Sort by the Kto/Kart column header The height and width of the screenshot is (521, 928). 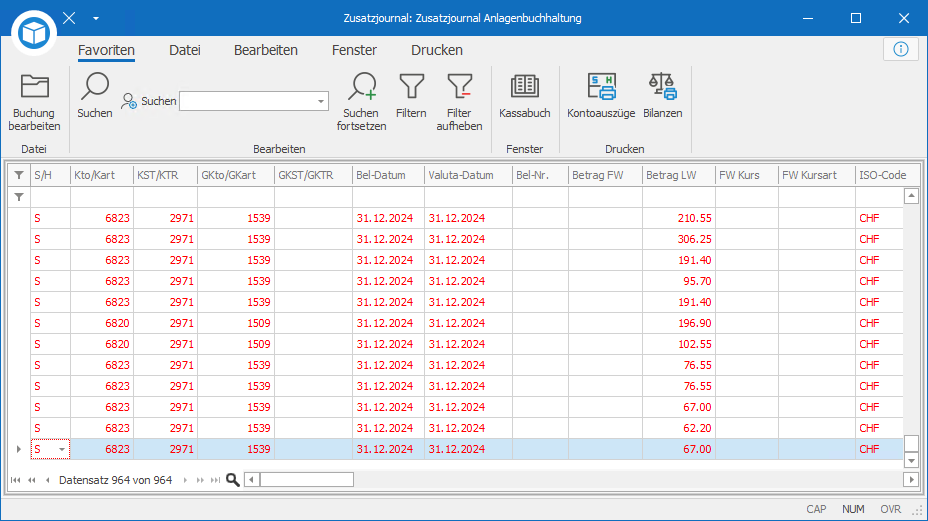click(x=102, y=175)
